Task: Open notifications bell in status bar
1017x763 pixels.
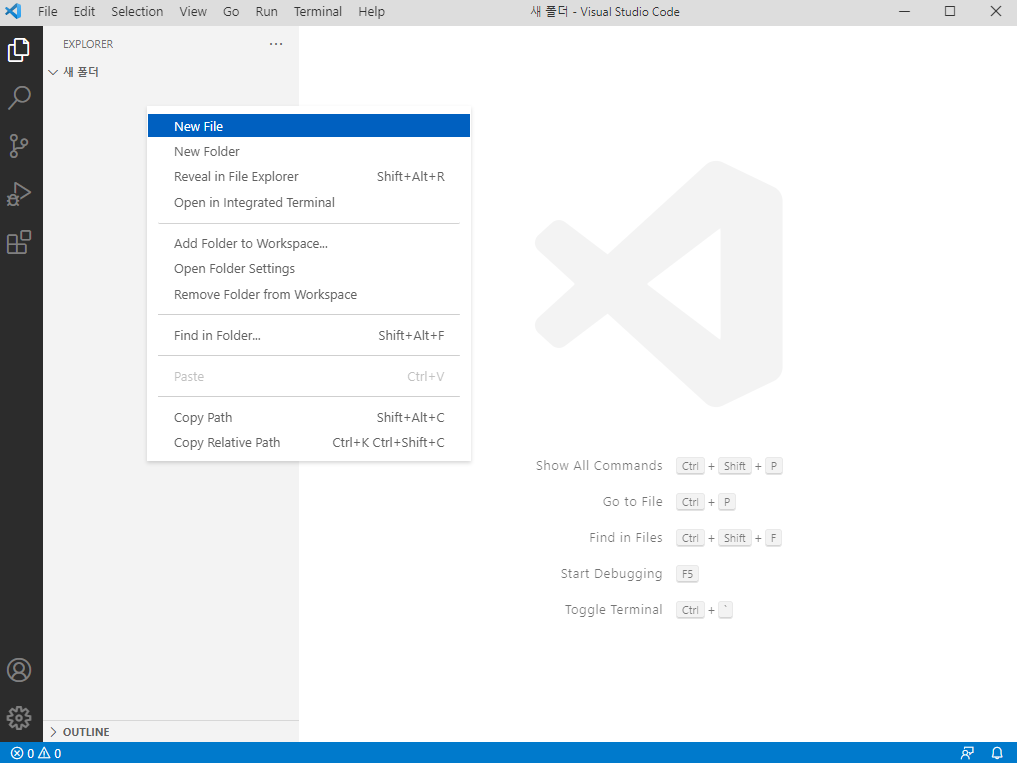Action: [998, 753]
